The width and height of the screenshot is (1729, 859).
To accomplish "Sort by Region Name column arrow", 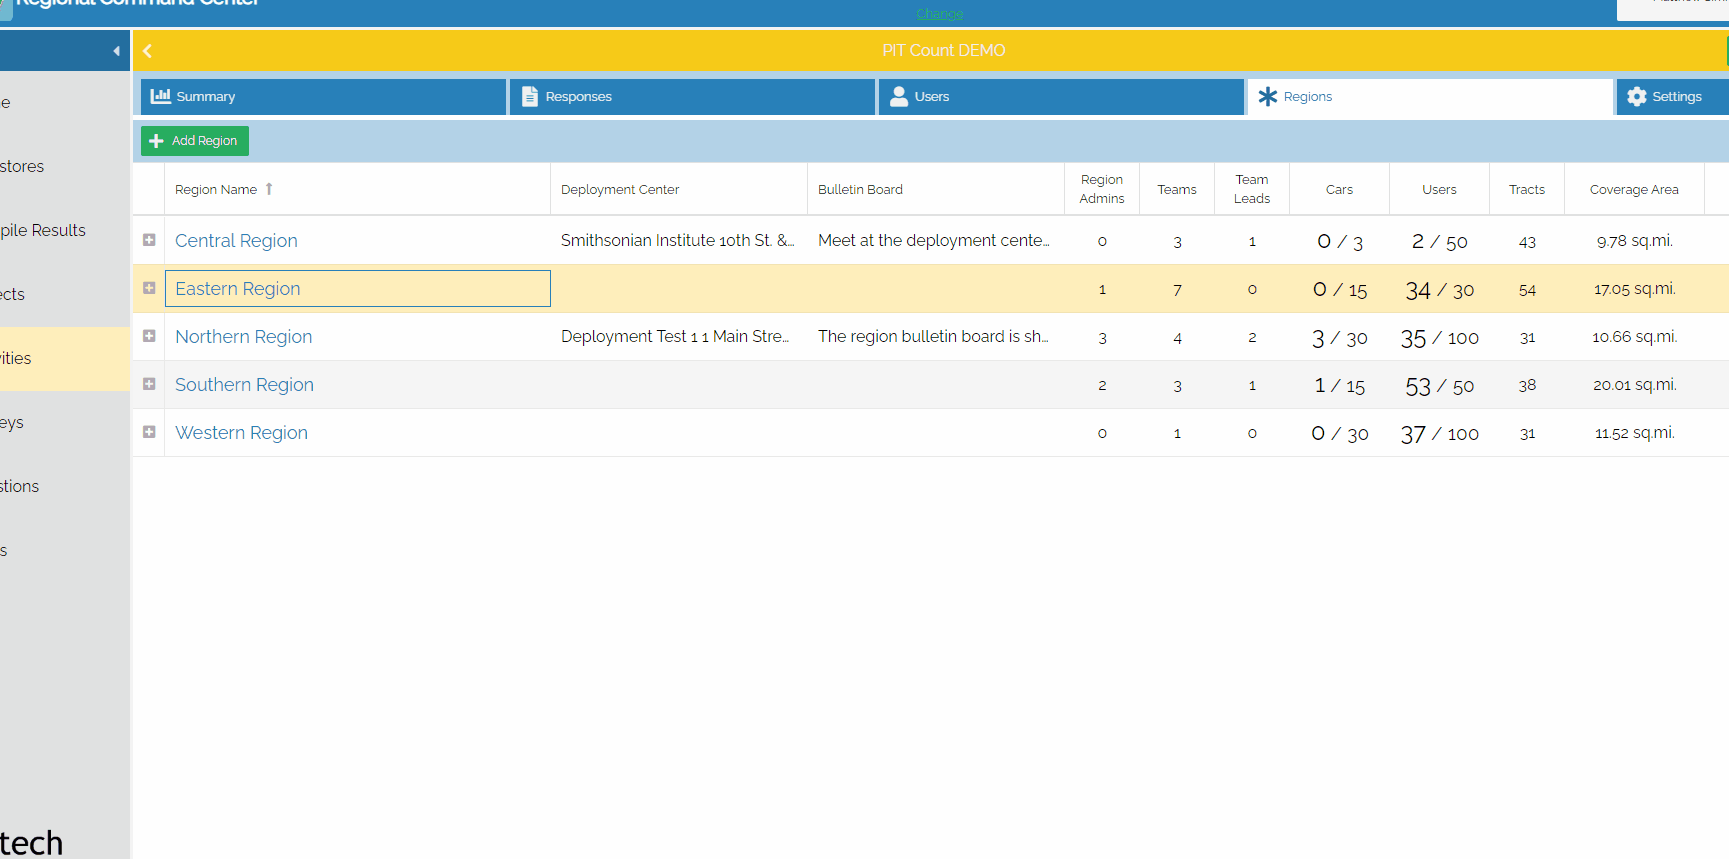I will pos(269,189).
